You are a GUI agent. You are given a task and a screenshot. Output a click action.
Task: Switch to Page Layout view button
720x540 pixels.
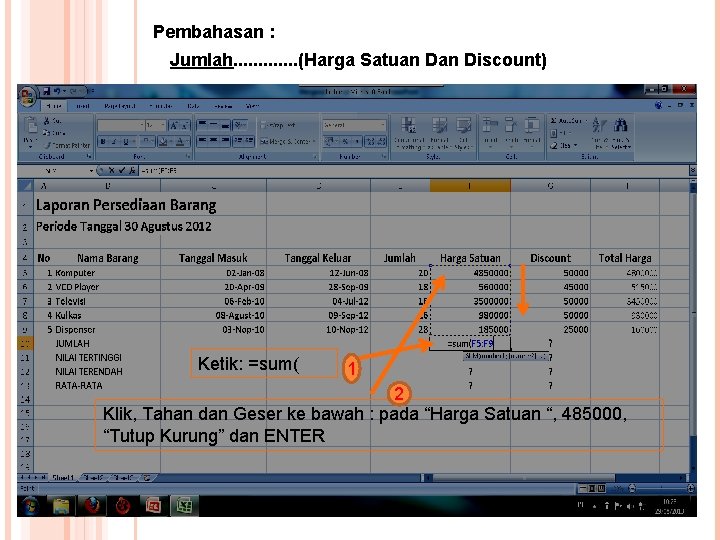click(591, 489)
